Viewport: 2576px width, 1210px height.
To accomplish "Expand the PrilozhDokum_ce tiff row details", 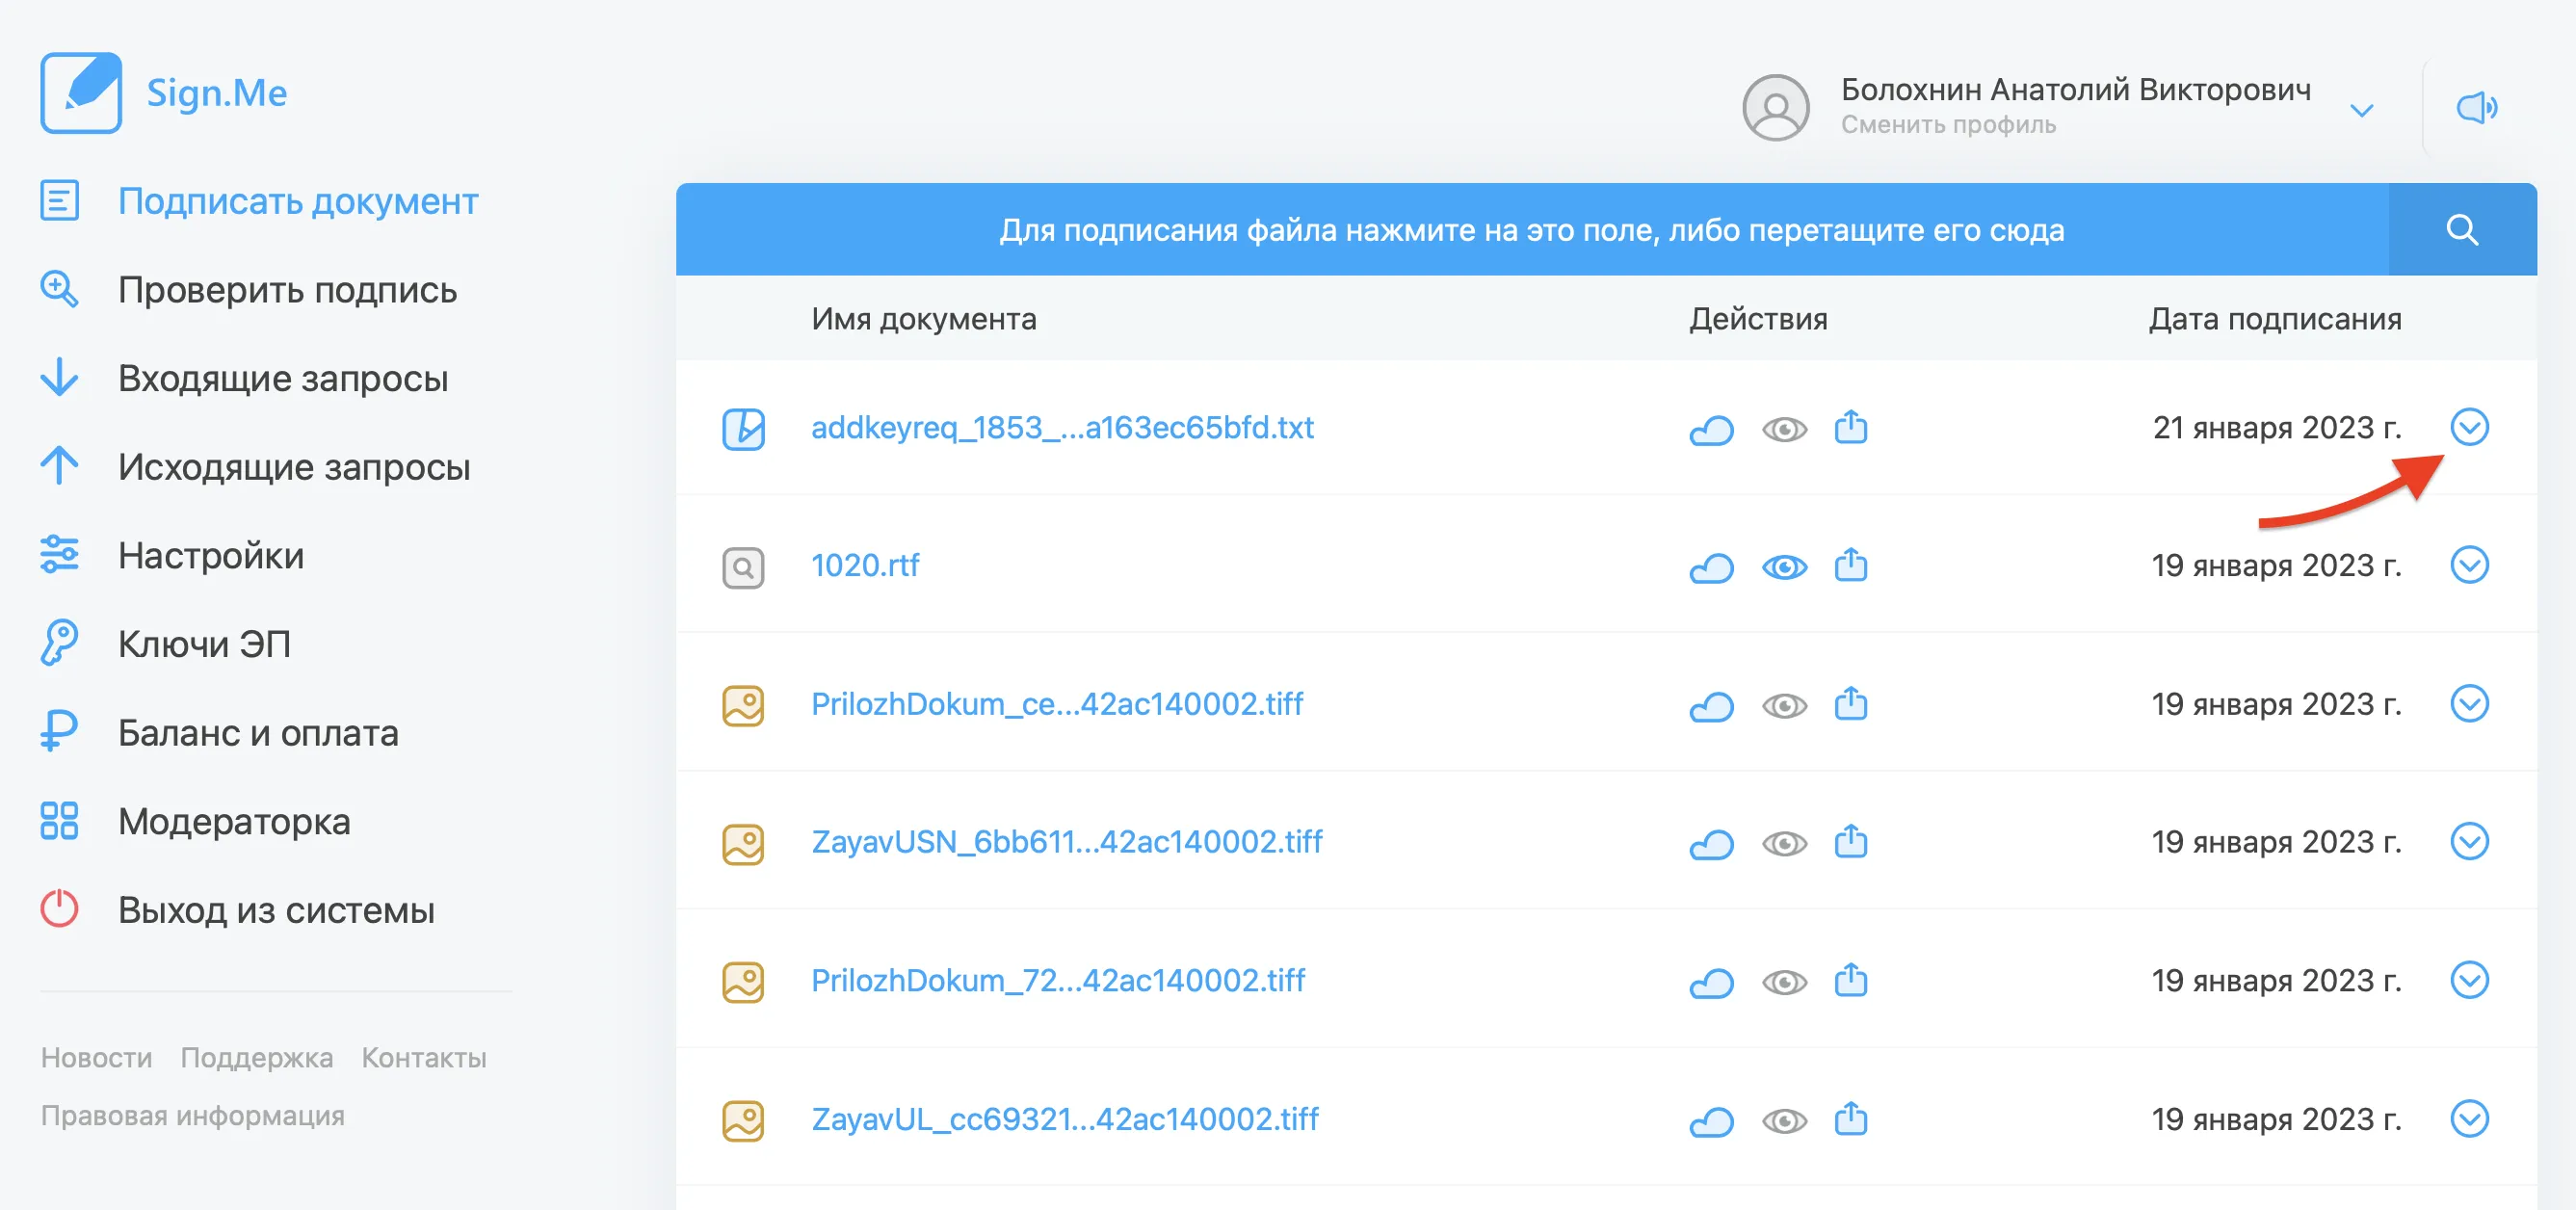I will [x=2469, y=704].
